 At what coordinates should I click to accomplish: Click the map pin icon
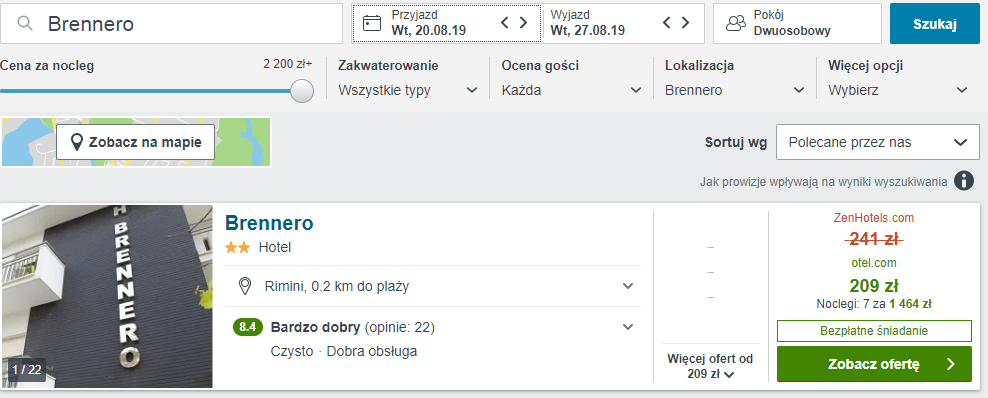tap(78, 143)
